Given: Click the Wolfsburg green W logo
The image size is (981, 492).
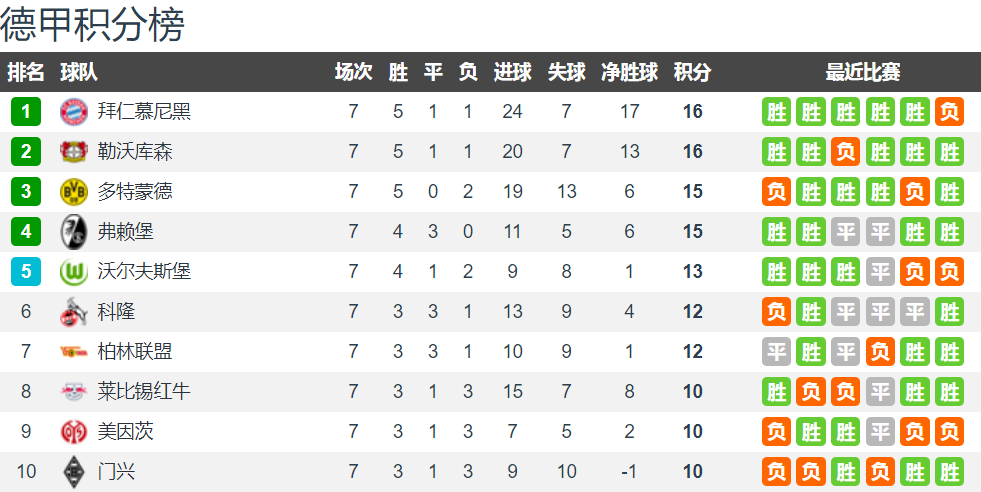Looking at the screenshot, I should pos(74,272).
